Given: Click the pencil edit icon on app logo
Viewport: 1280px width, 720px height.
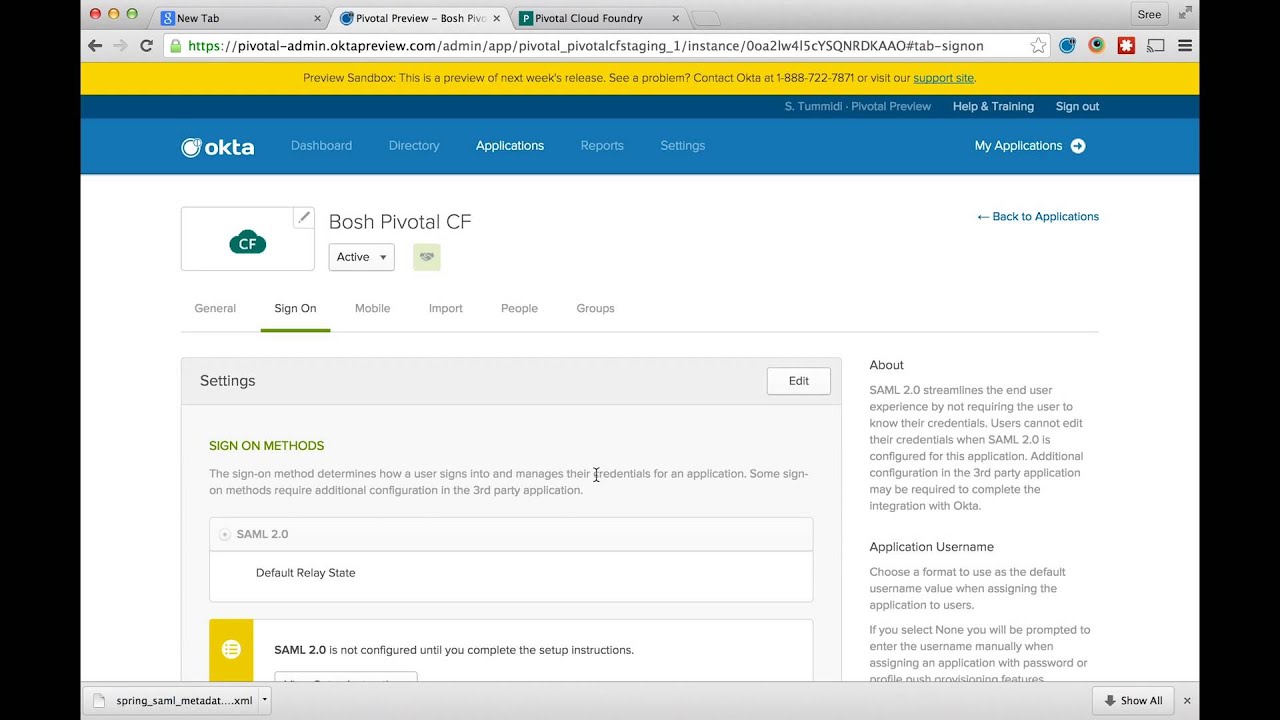Looking at the screenshot, I should click(x=304, y=217).
